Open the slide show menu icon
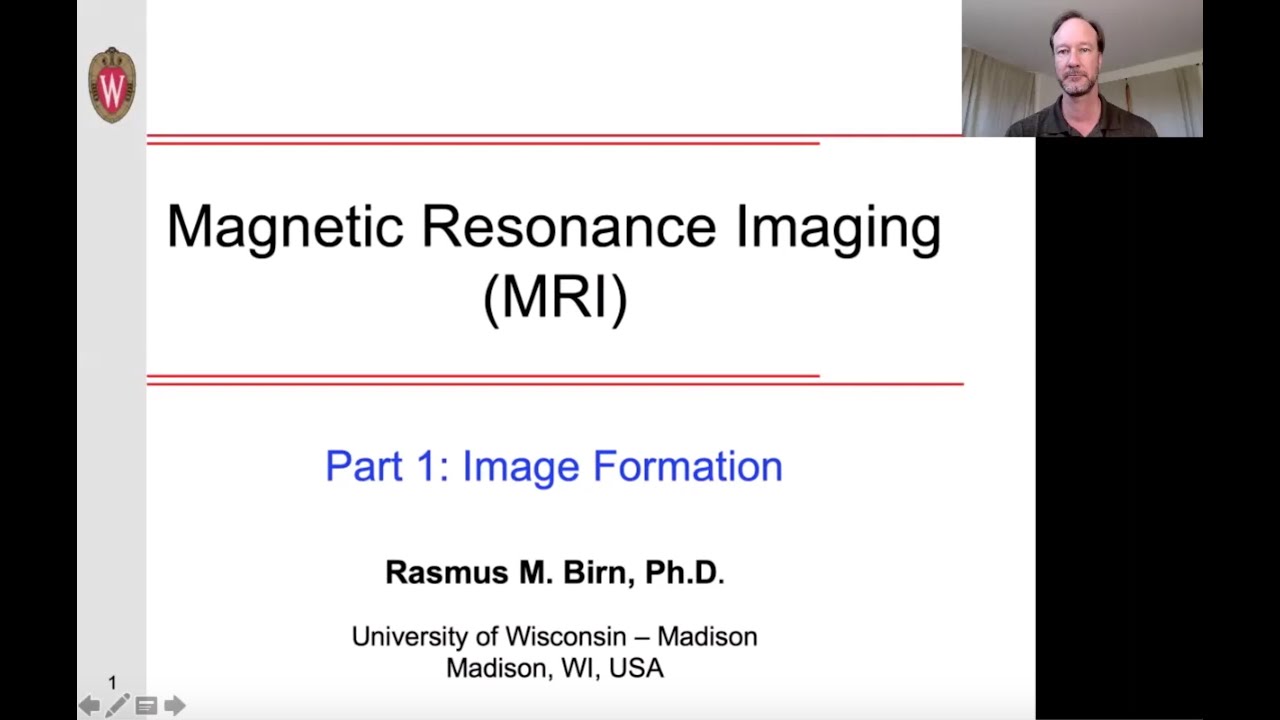 coord(146,706)
